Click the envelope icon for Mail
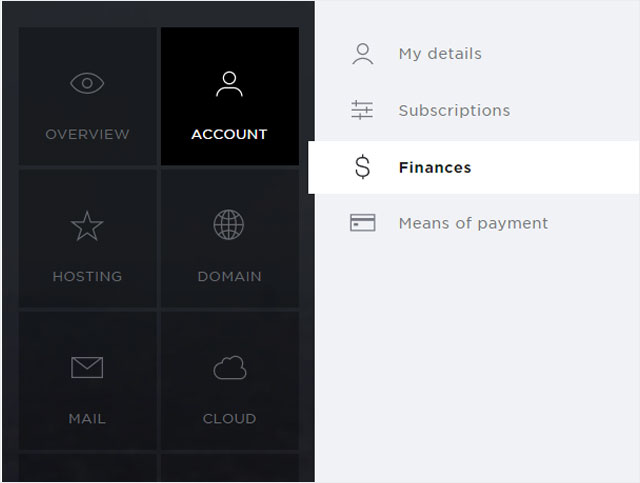 click(87, 367)
